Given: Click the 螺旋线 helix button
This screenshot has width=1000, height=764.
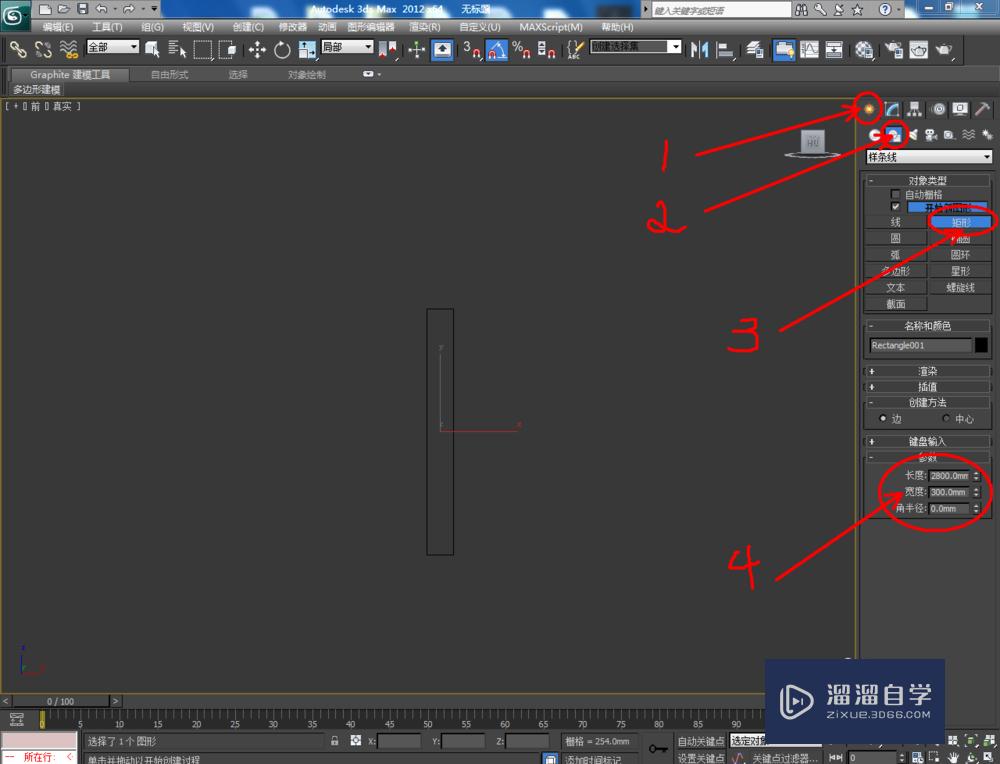Looking at the screenshot, I should [x=960, y=288].
